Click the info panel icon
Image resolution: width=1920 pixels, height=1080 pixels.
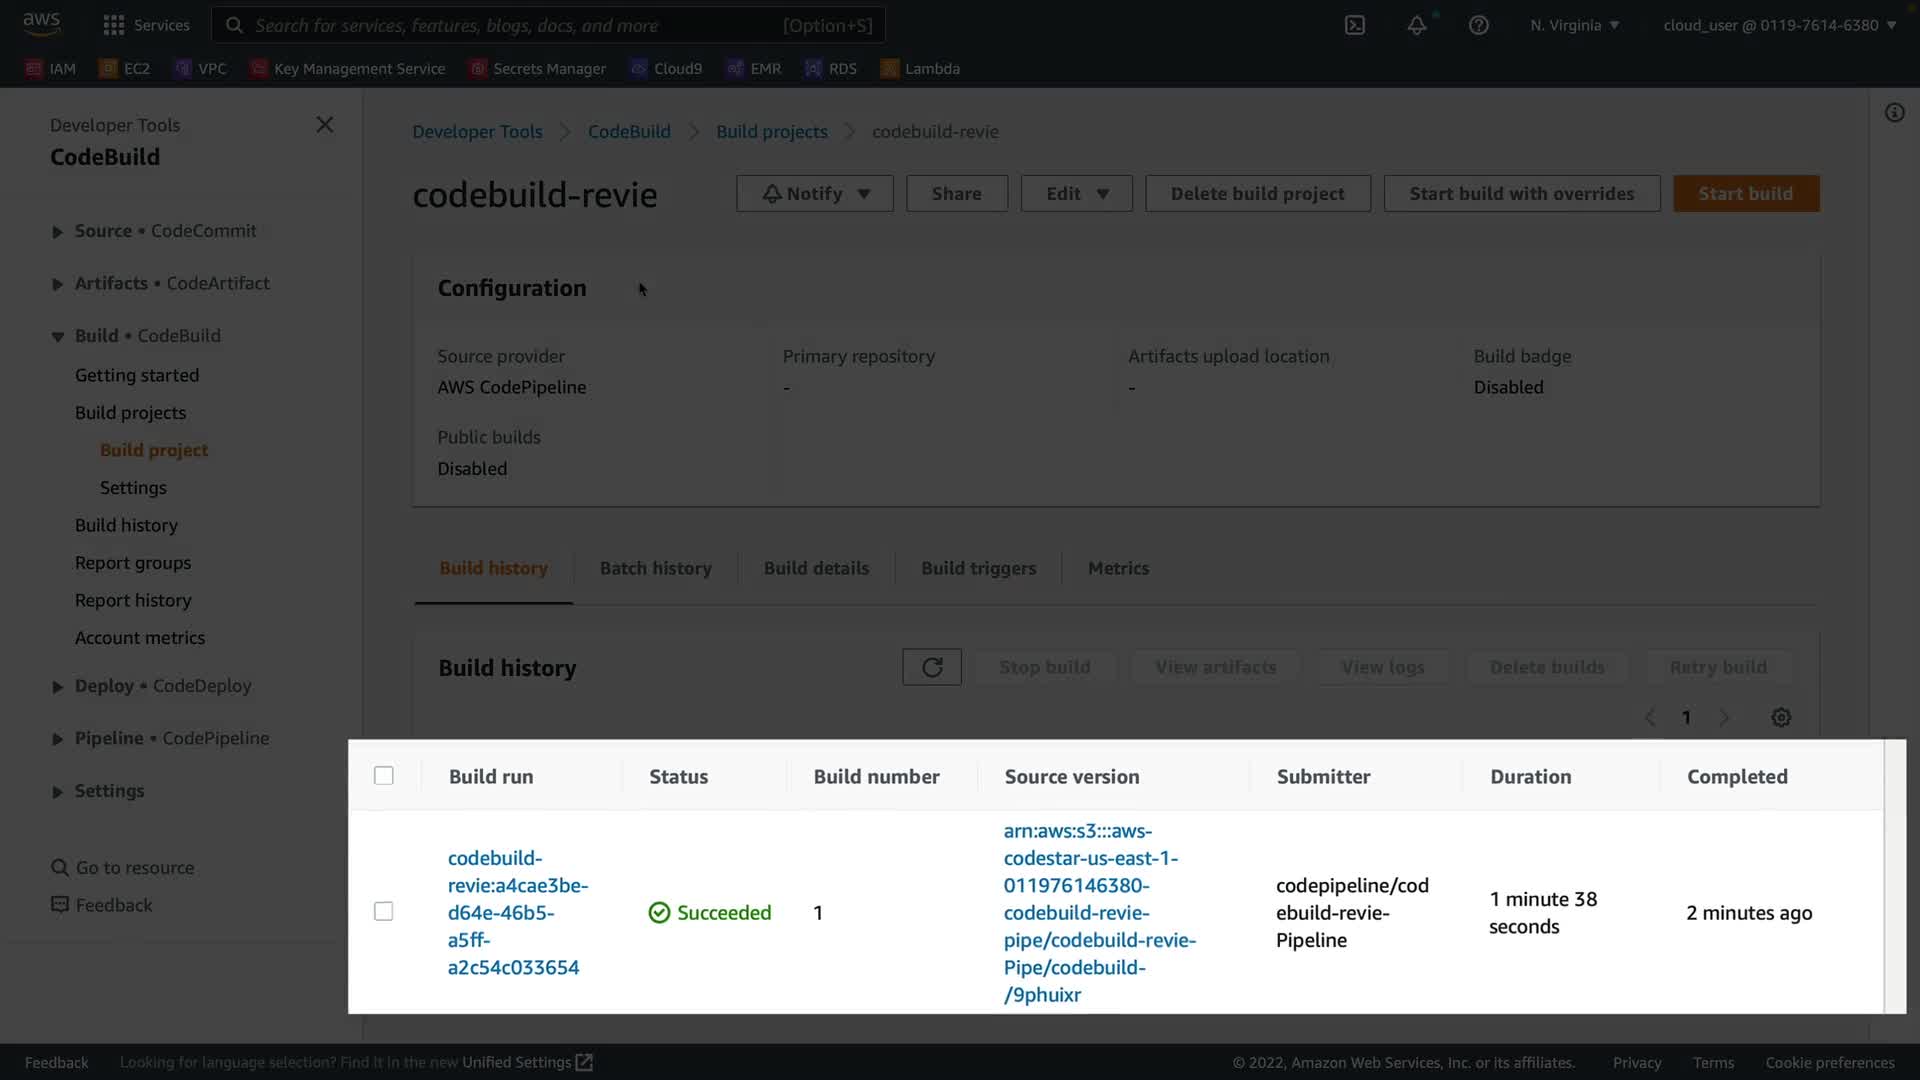(1894, 113)
